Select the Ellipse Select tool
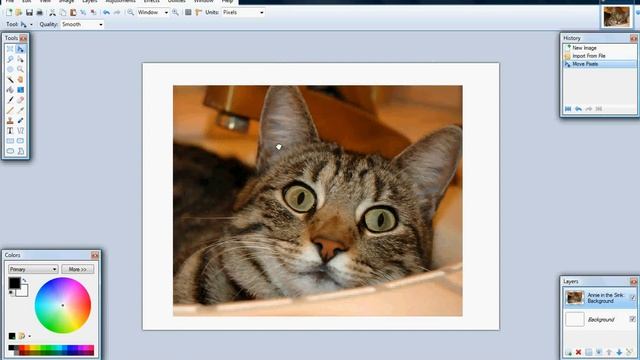The image size is (640, 360). (x=10, y=69)
